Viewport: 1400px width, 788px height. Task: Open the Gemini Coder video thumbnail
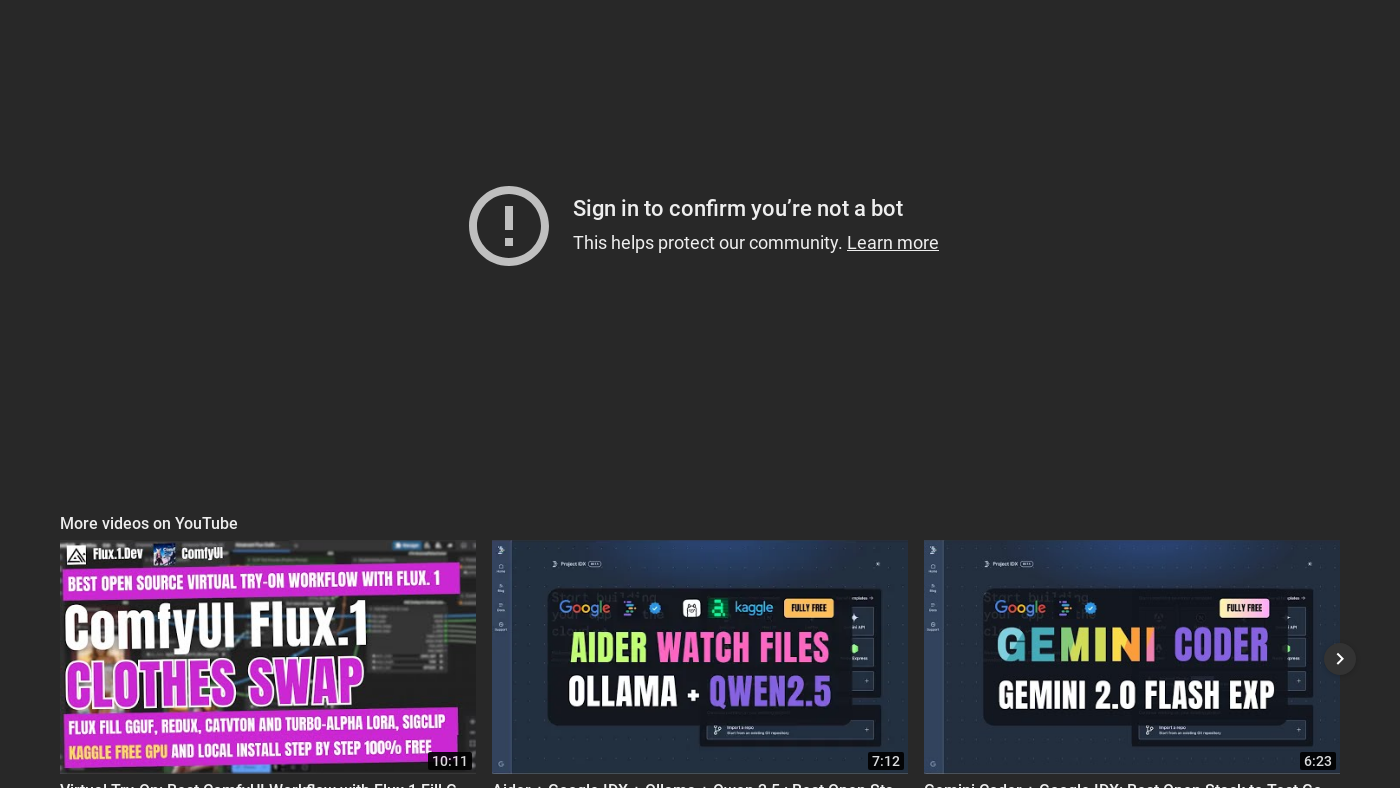click(1132, 657)
